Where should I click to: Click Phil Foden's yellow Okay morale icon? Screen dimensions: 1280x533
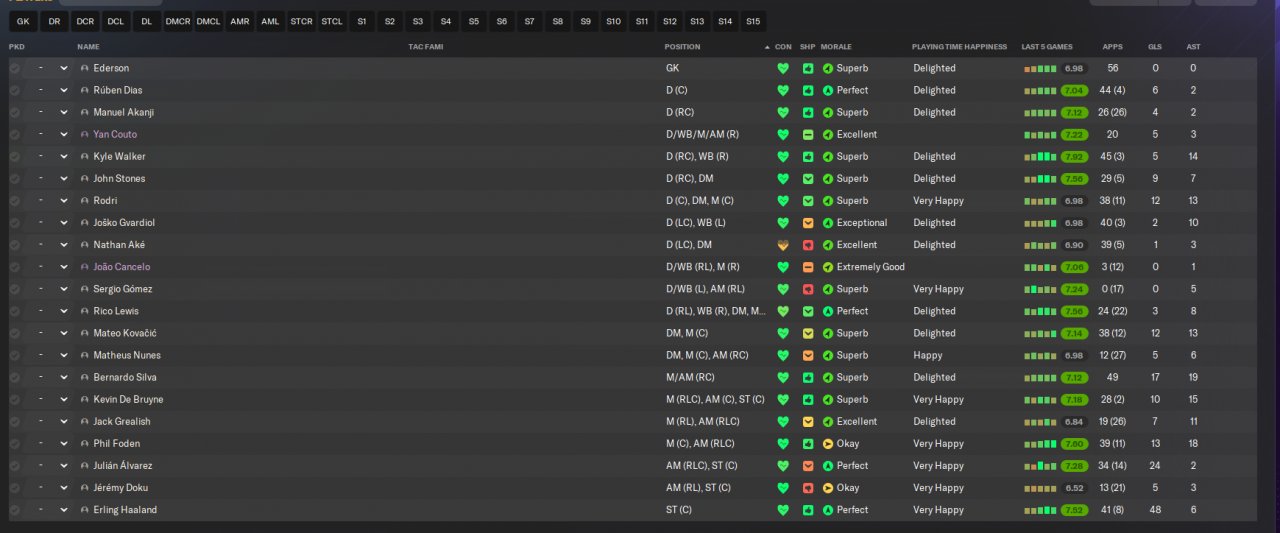click(x=828, y=443)
